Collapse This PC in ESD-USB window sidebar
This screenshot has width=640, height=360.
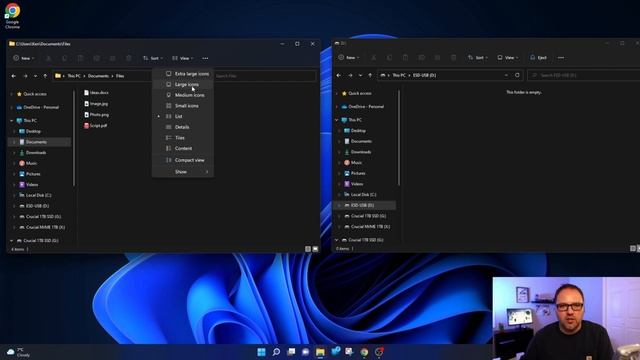click(336, 120)
